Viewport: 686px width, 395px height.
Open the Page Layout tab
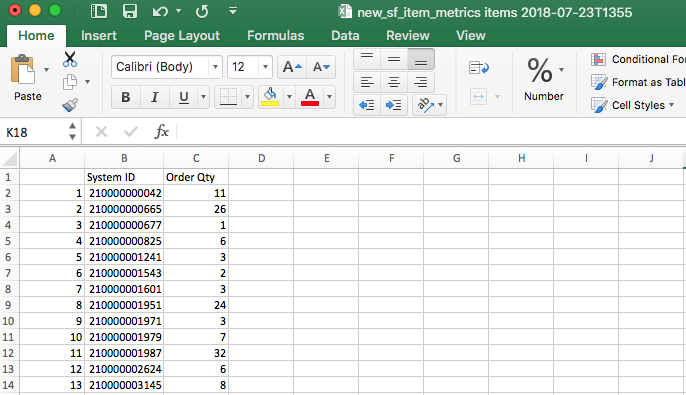[x=182, y=35]
